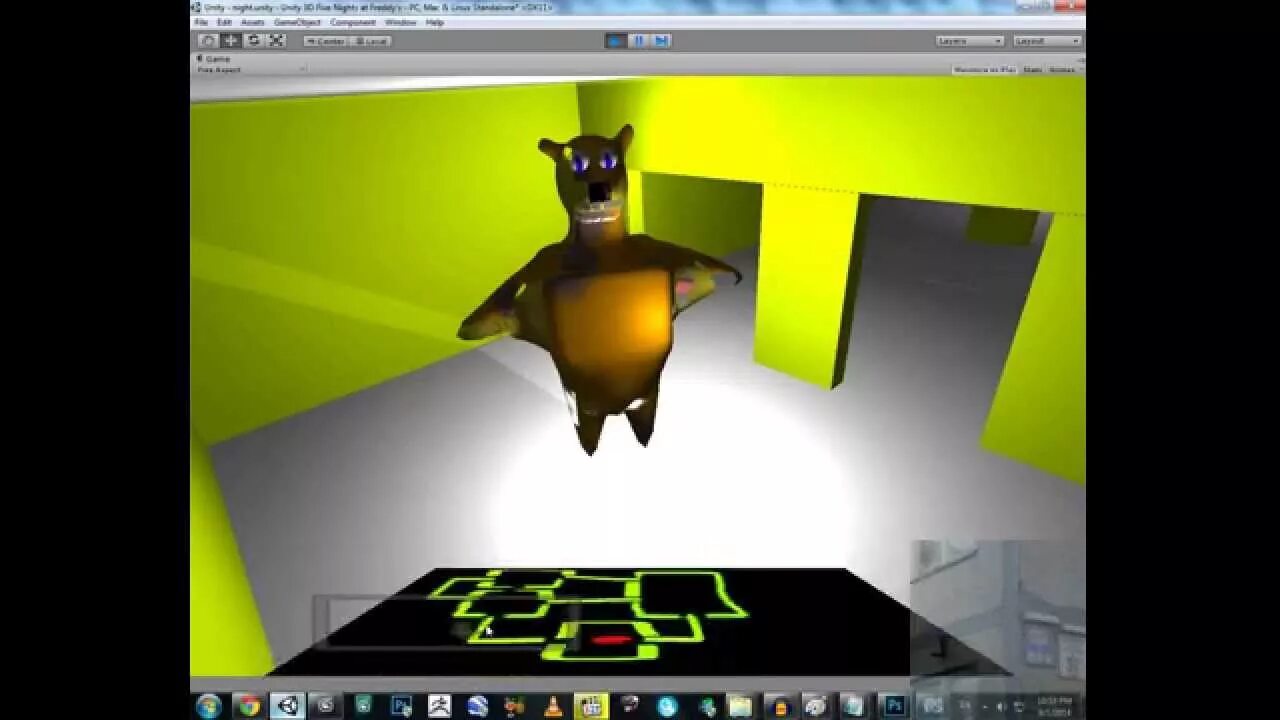Toggle the Stats overlay button
The width and height of the screenshot is (1280, 720).
(x=1032, y=70)
